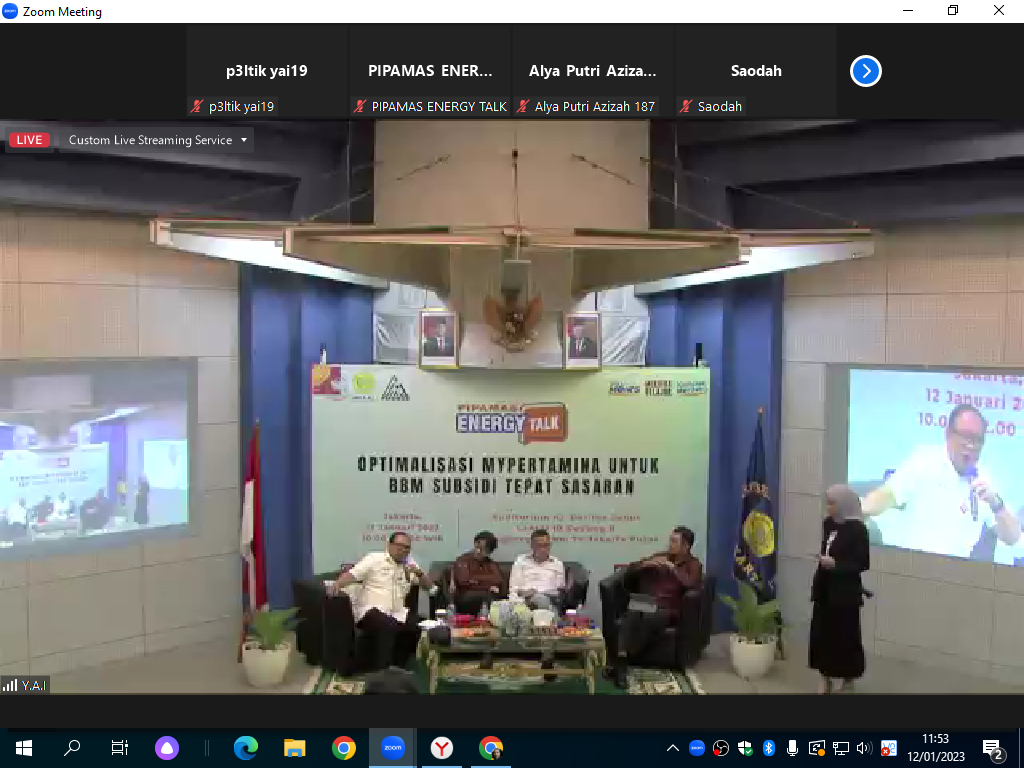Click muted mic icon beside p3ltik yai19
This screenshot has width=1024, height=768.
pyautogui.click(x=197, y=106)
